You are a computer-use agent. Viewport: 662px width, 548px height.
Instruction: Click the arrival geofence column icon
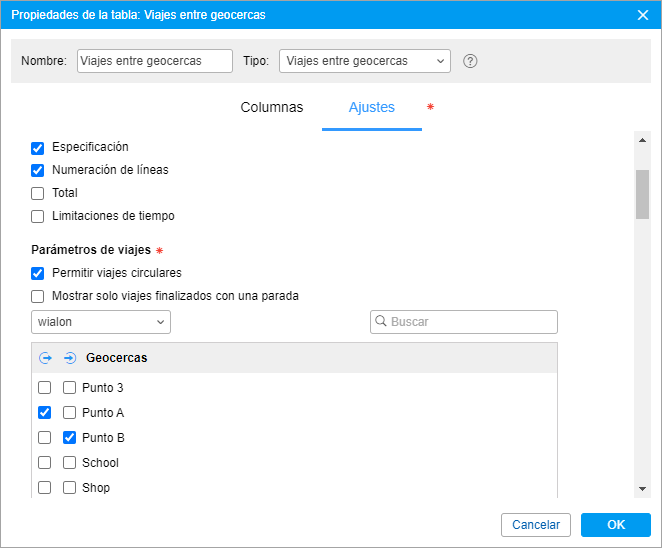pyautogui.click(x=70, y=358)
